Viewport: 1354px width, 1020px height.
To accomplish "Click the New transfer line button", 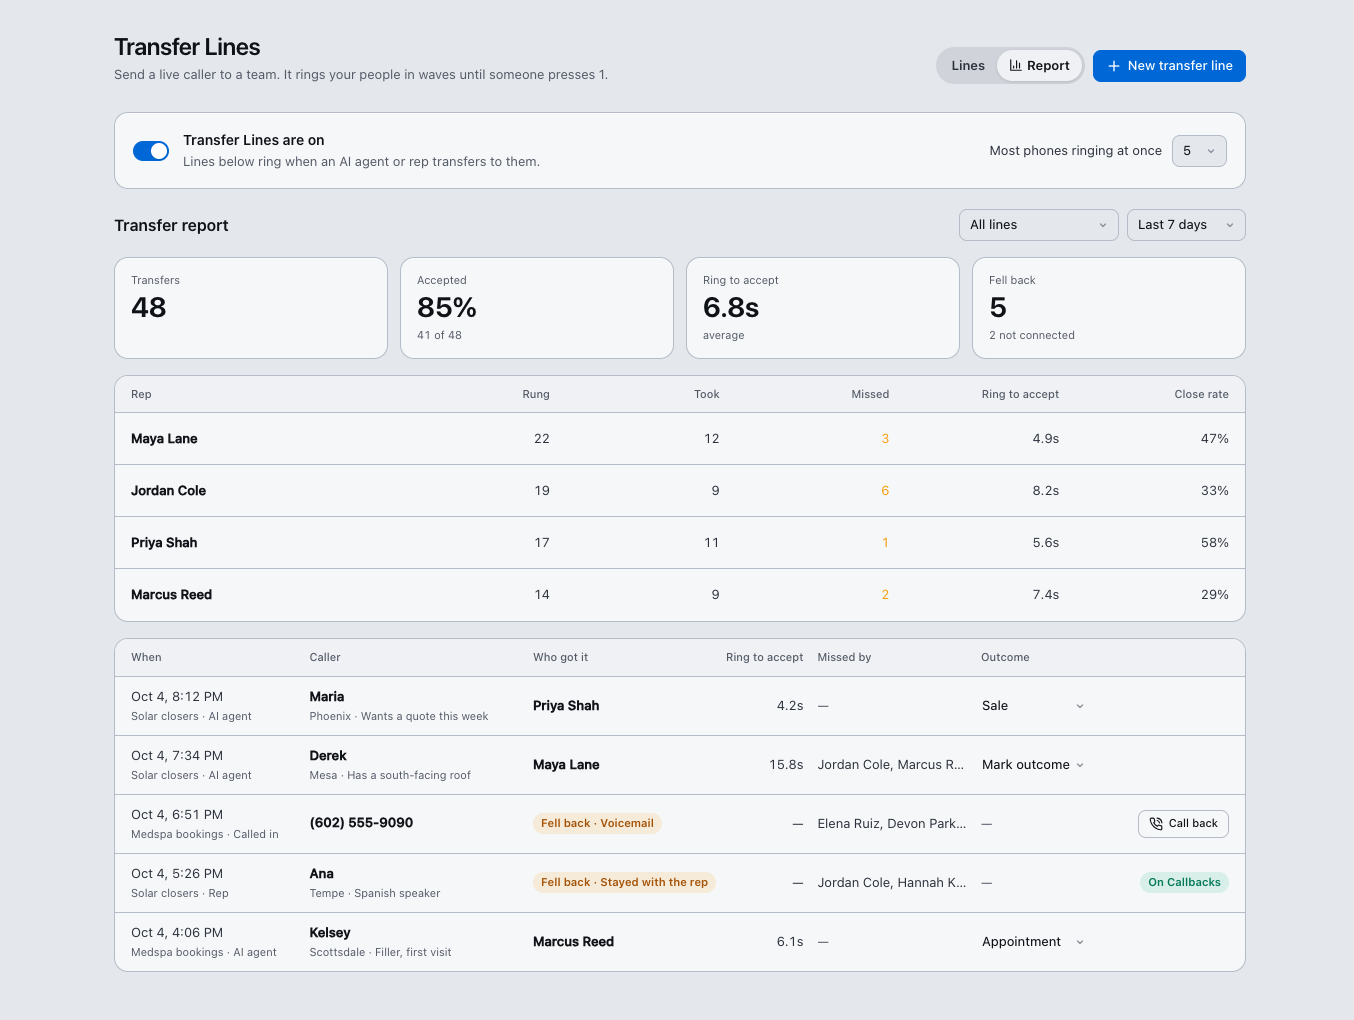I will pos(1169,66).
